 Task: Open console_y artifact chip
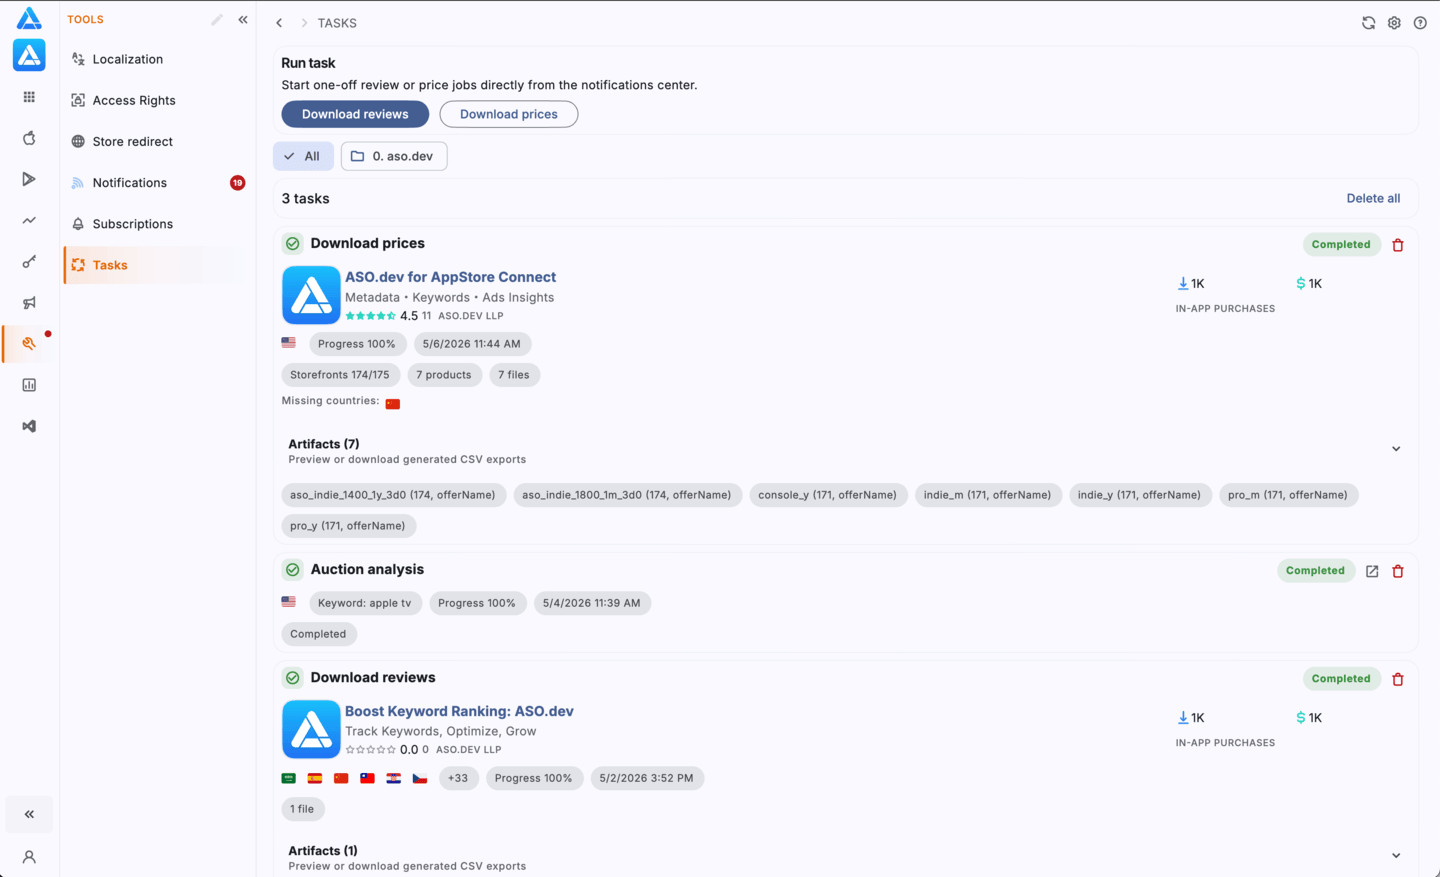tap(828, 495)
